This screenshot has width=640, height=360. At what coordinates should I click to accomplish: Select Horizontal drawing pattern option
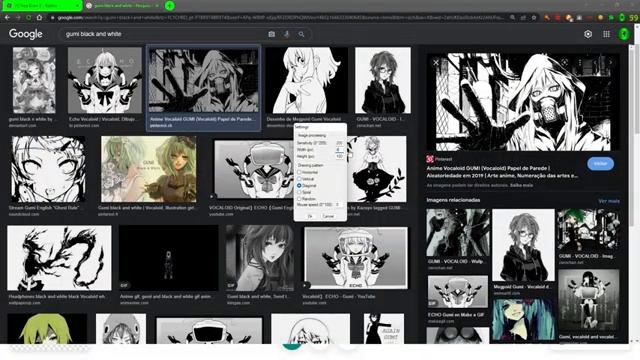tap(299, 172)
